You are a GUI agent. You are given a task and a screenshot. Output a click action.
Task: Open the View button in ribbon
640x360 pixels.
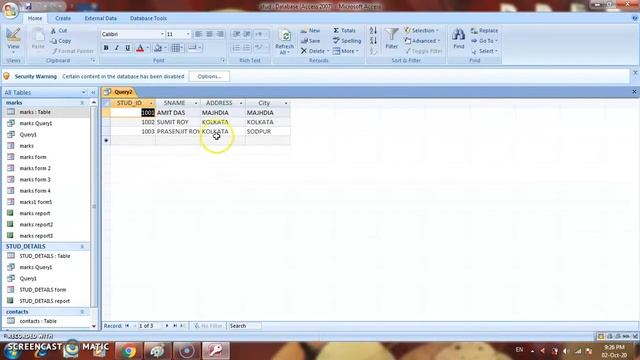13,40
